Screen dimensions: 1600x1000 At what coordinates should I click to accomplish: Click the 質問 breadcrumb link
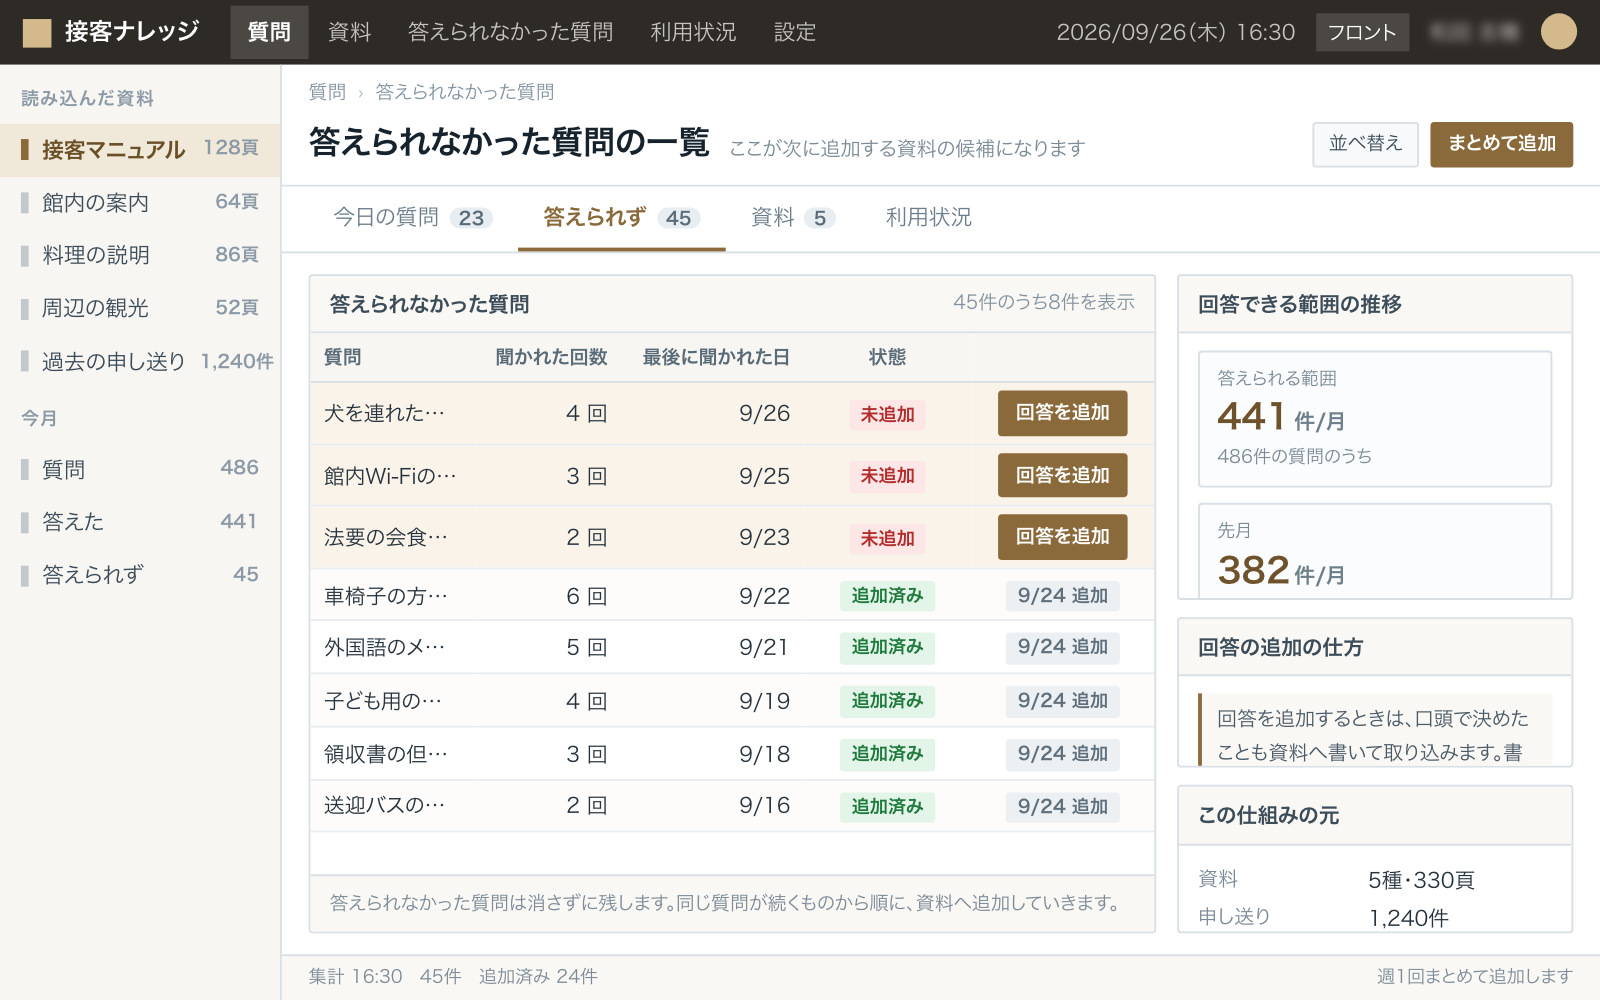tap(327, 92)
